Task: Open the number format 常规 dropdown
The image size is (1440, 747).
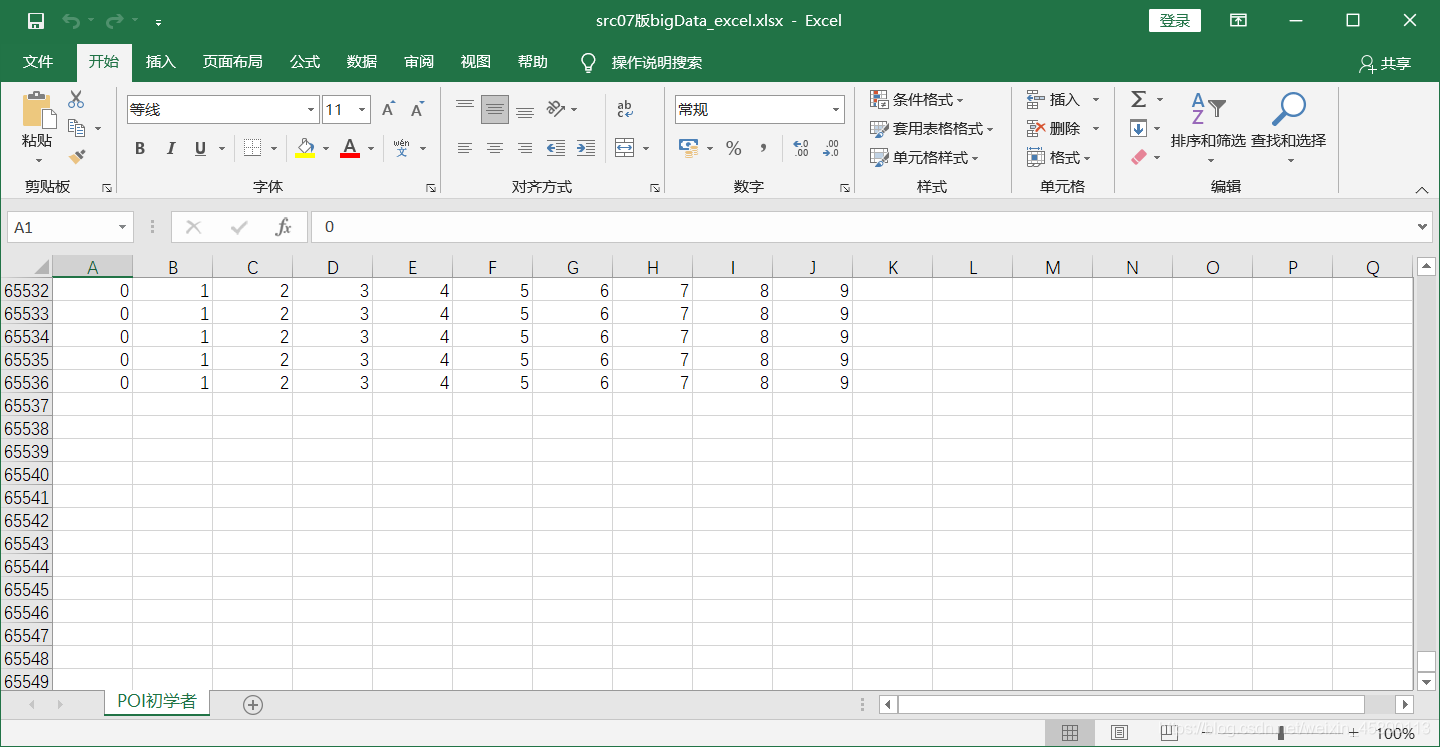Action: point(836,110)
